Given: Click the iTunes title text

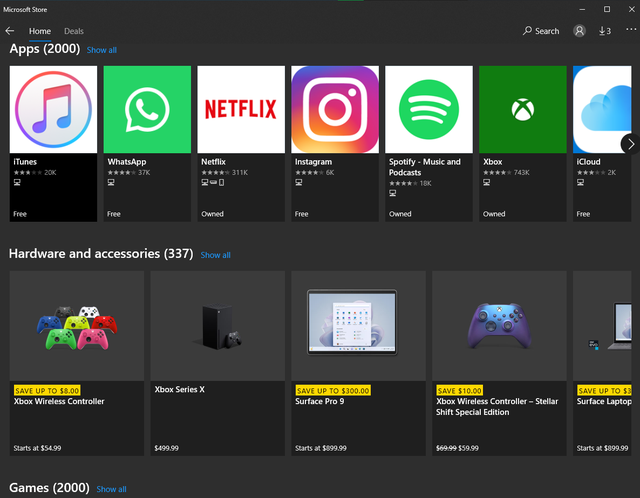Looking at the screenshot, I should point(25,162).
